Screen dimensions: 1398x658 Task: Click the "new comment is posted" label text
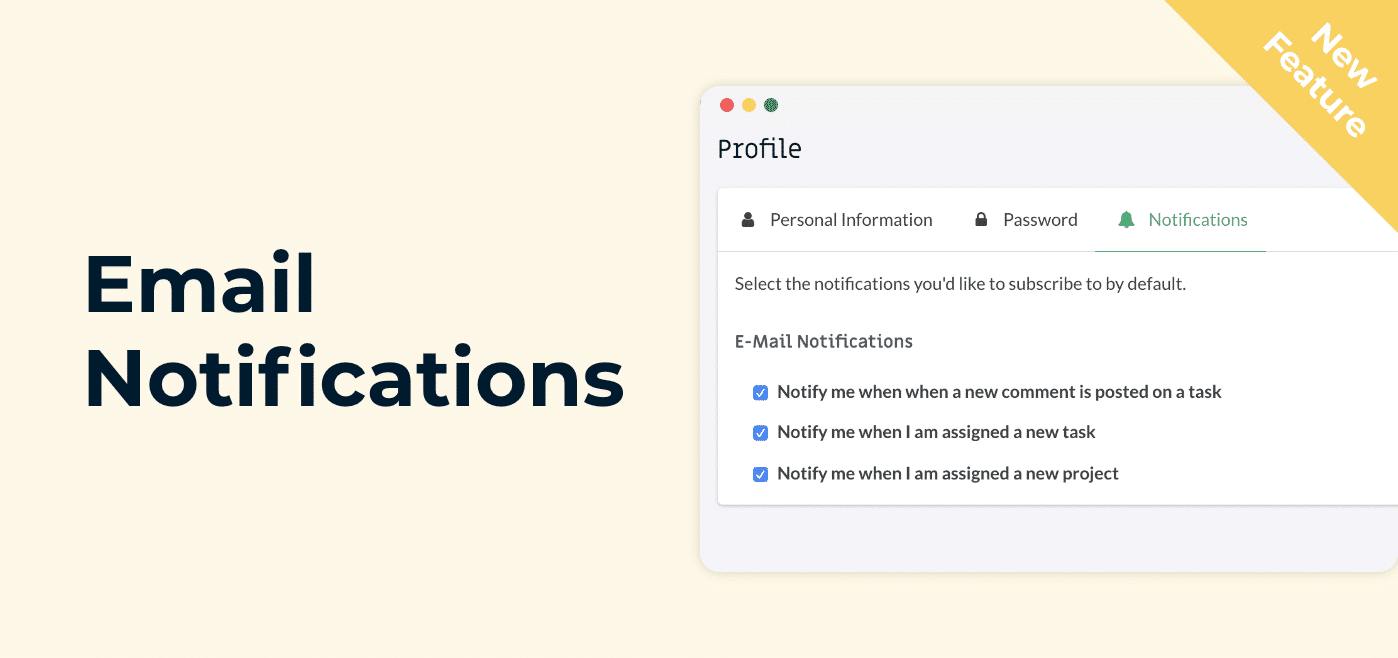999,392
